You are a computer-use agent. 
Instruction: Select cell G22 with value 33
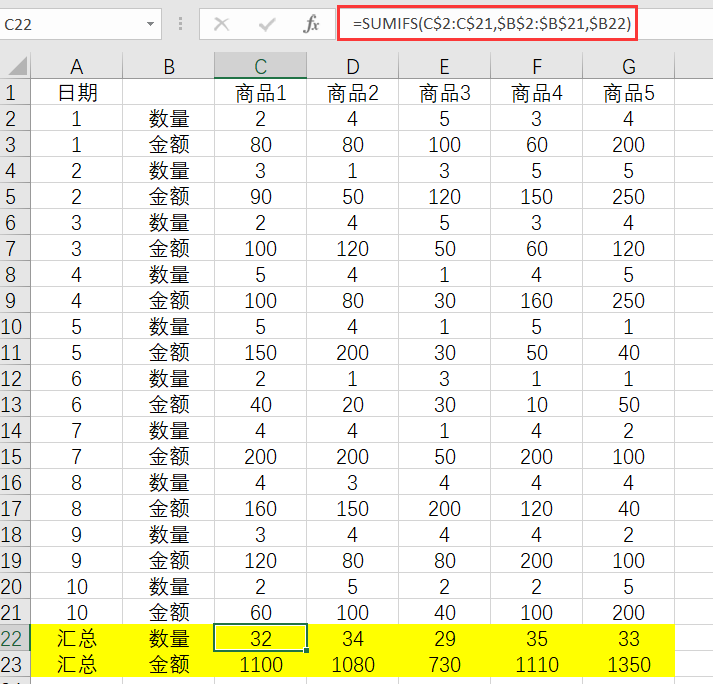click(628, 639)
